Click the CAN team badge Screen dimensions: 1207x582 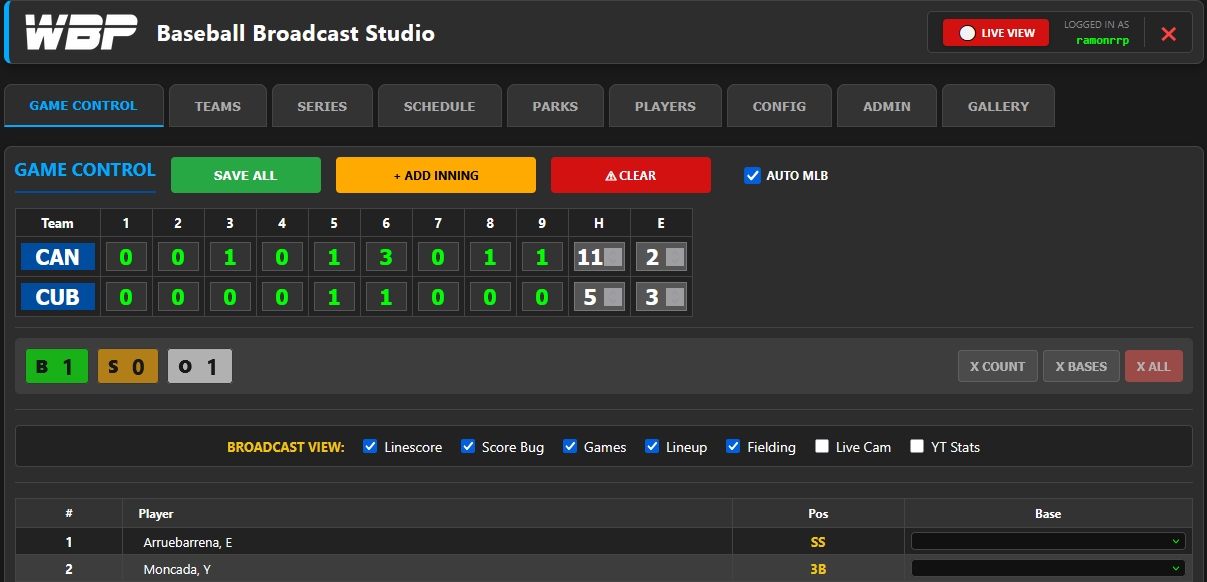(x=58, y=257)
